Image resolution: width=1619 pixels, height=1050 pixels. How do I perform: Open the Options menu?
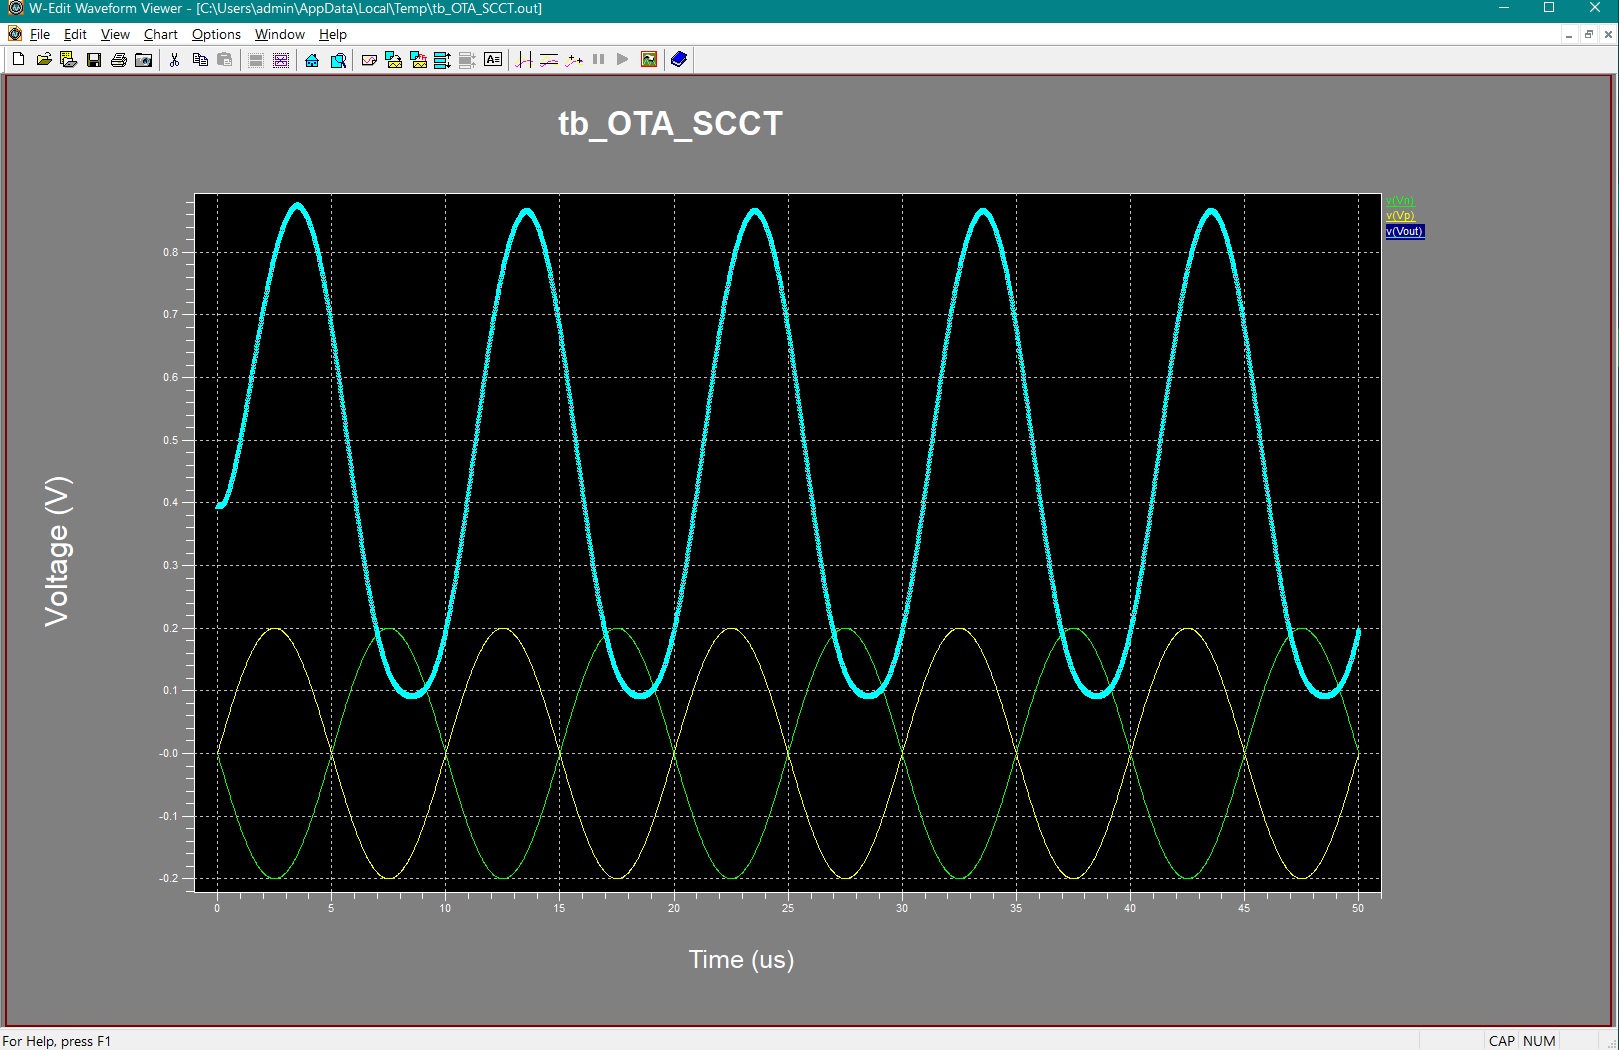pyautogui.click(x=216, y=34)
